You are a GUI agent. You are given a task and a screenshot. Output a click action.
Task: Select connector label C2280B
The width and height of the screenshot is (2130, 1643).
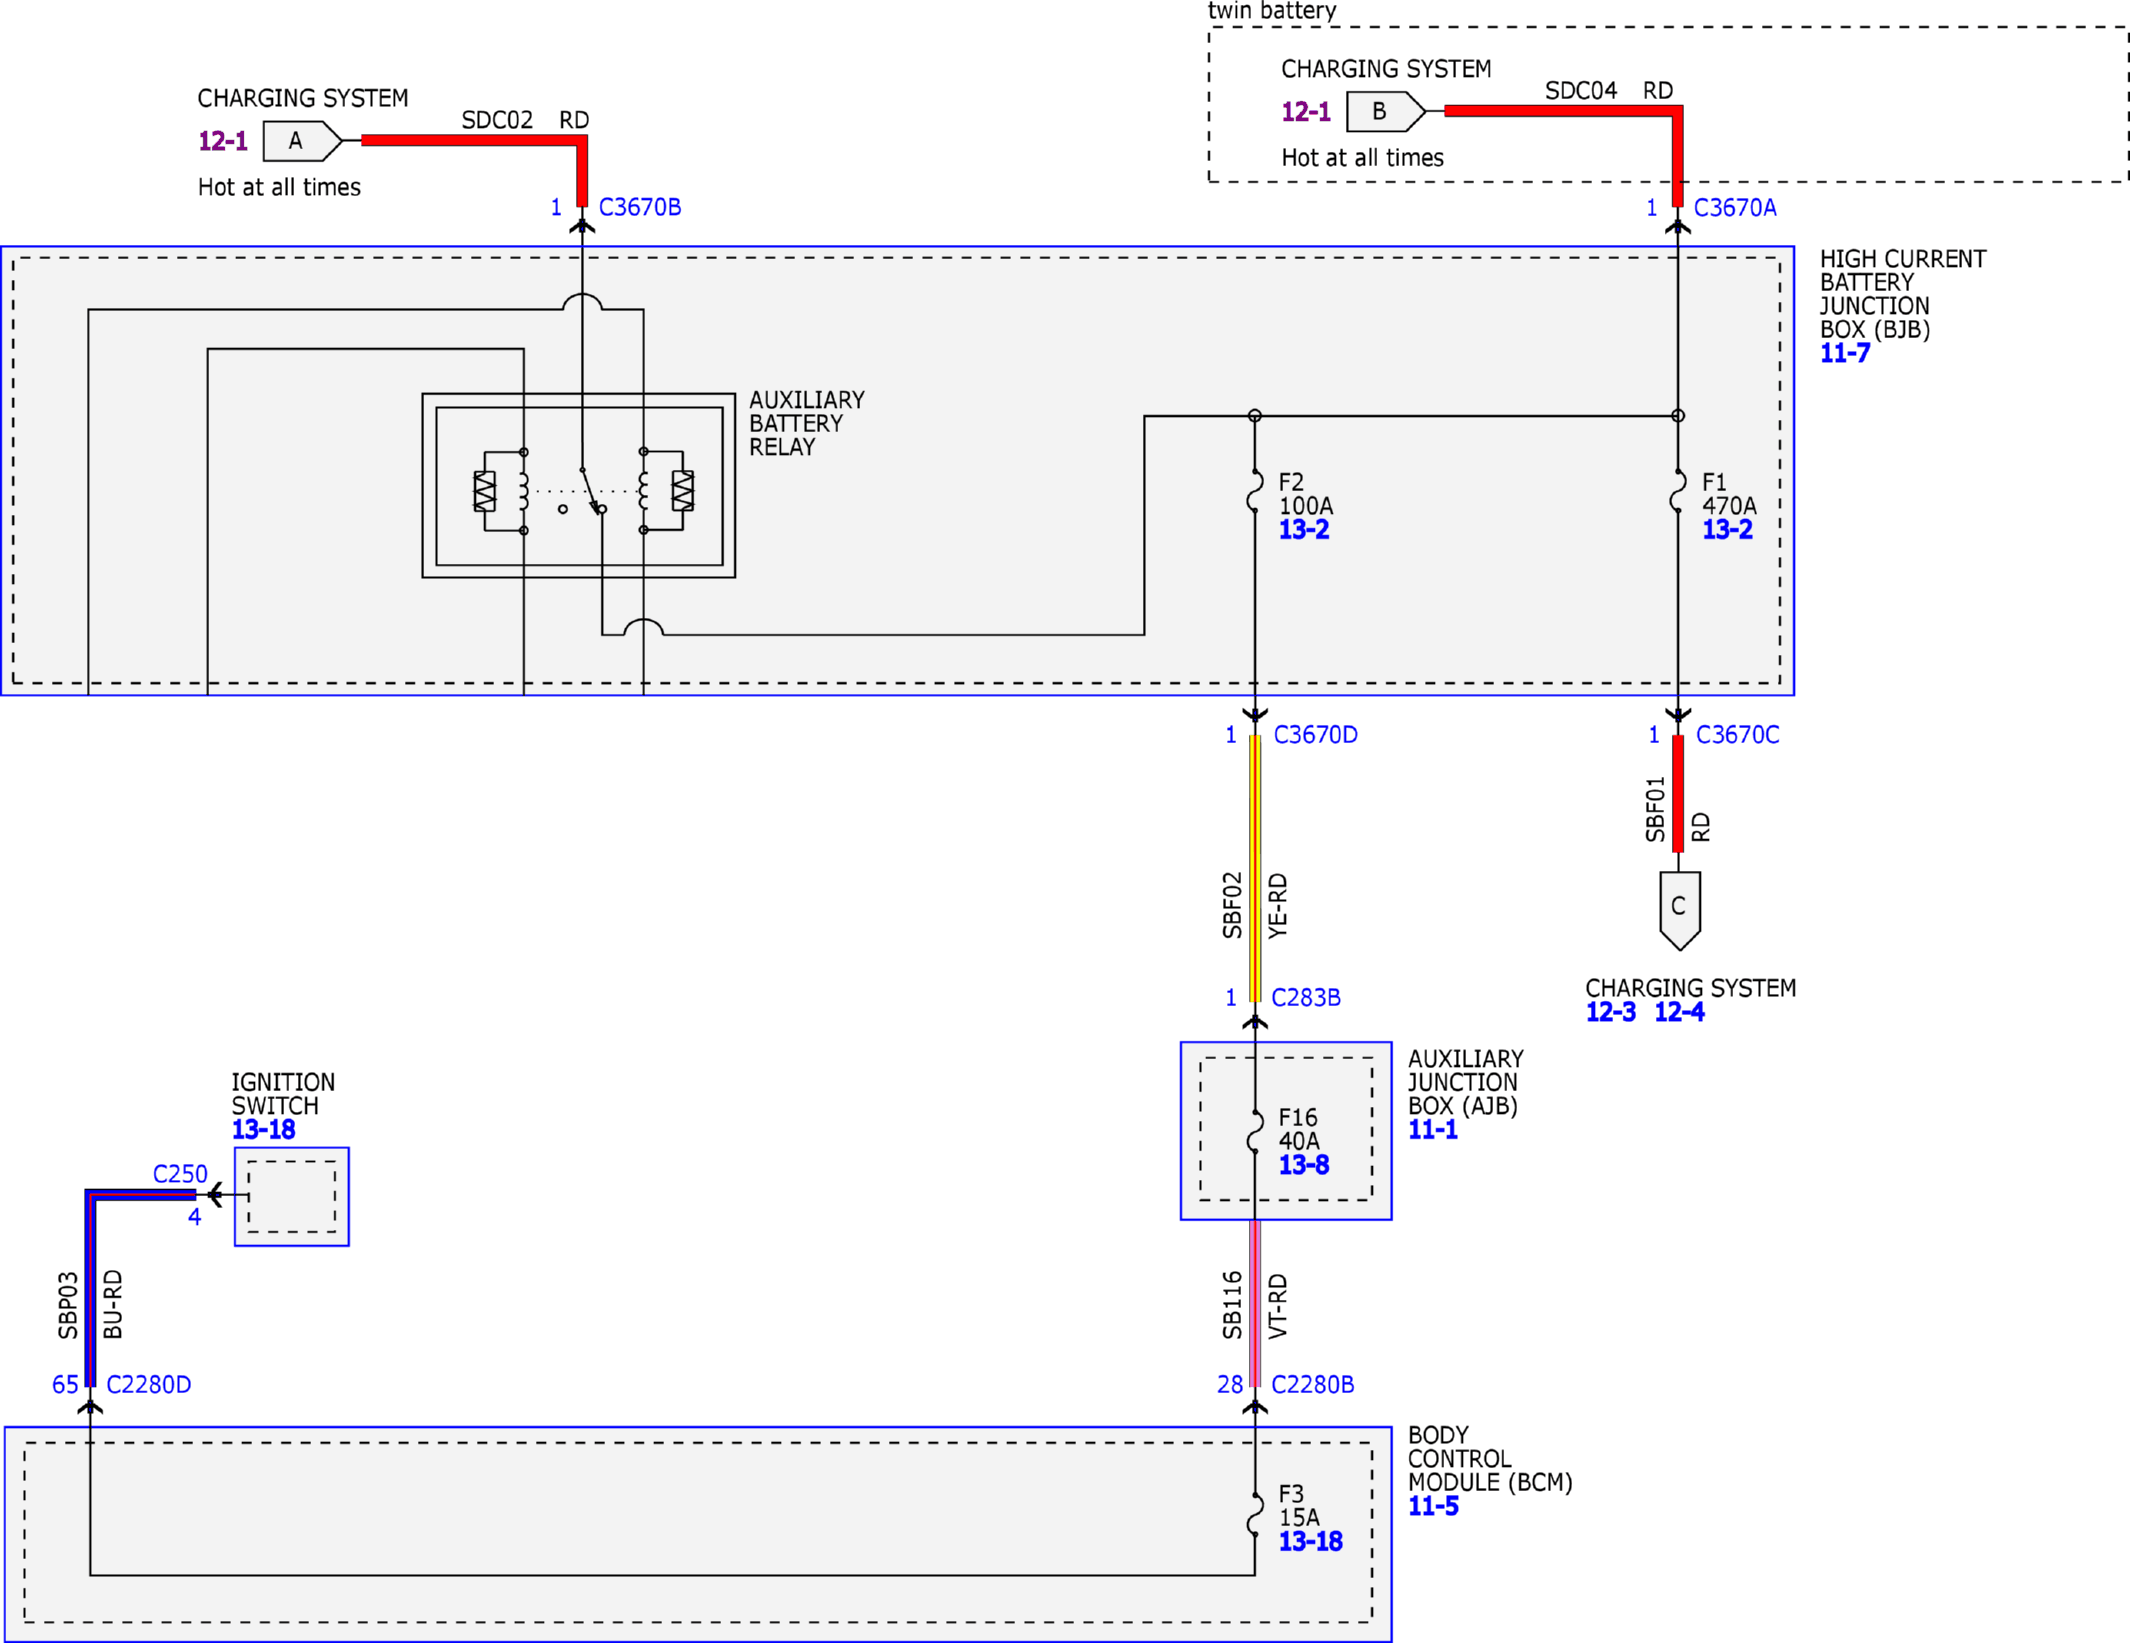[x=1313, y=1385]
